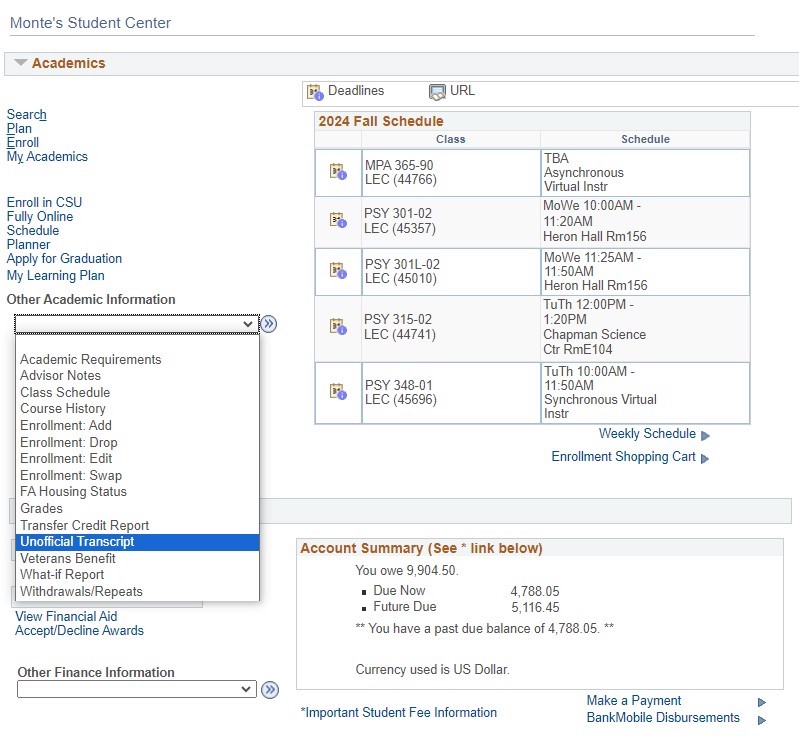799x746 pixels.
Task: Open the Other Finance Information dropdown
Action: coord(137,689)
